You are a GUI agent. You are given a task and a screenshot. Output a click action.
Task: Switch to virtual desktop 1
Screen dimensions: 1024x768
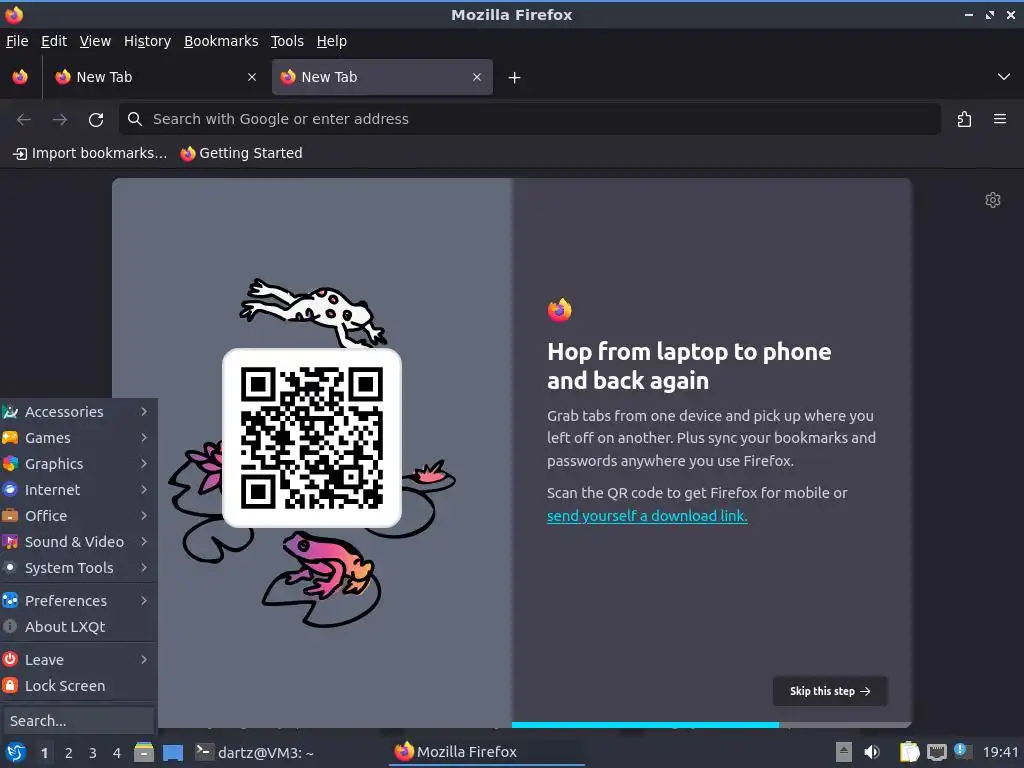(x=44, y=753)
